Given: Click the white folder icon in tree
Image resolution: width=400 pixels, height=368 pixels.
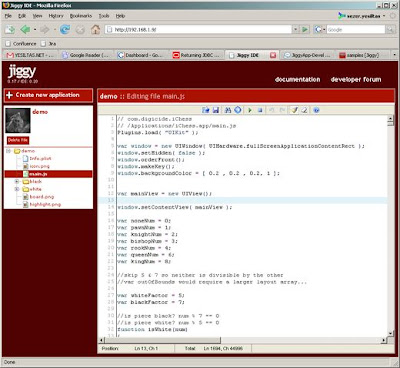Looking at the screenshot, I should 26,189.
